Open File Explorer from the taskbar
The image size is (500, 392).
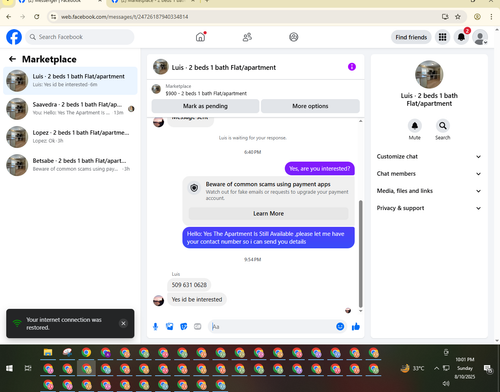48,352
